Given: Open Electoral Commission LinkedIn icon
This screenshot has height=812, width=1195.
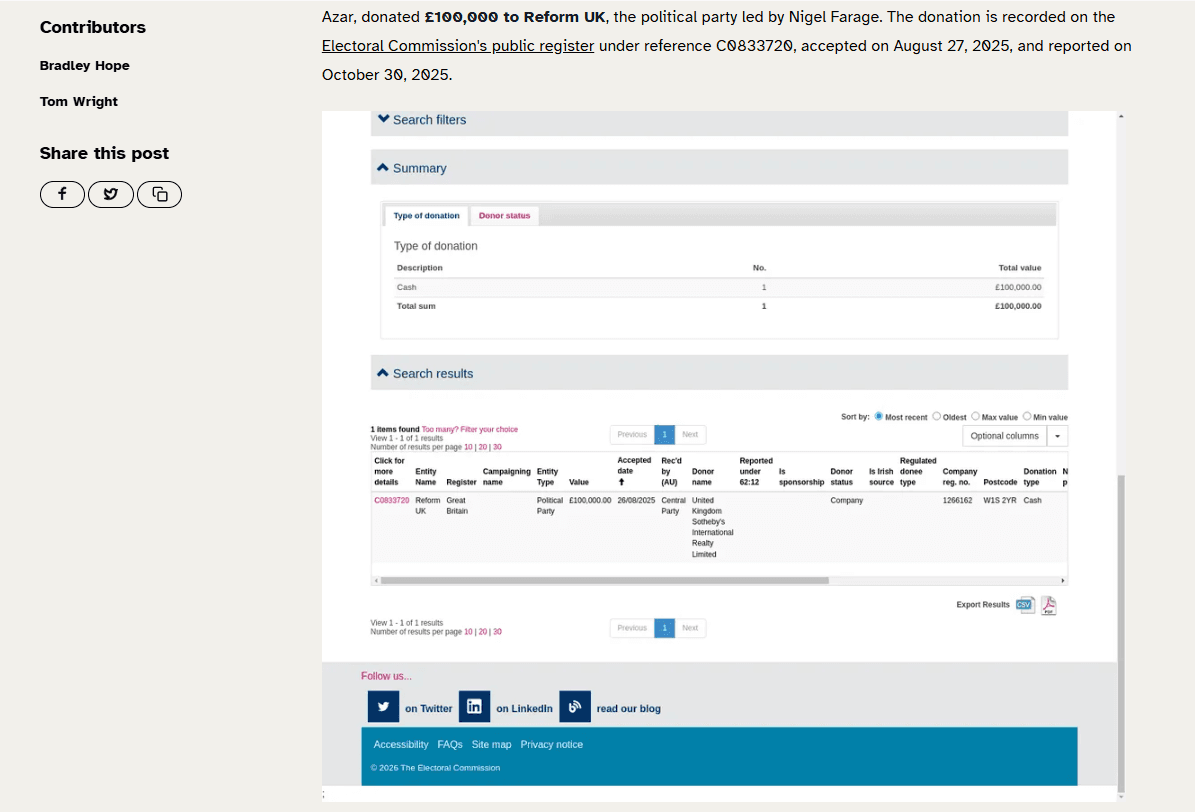Looking at the screenshot, I should [x=474, y=707].
